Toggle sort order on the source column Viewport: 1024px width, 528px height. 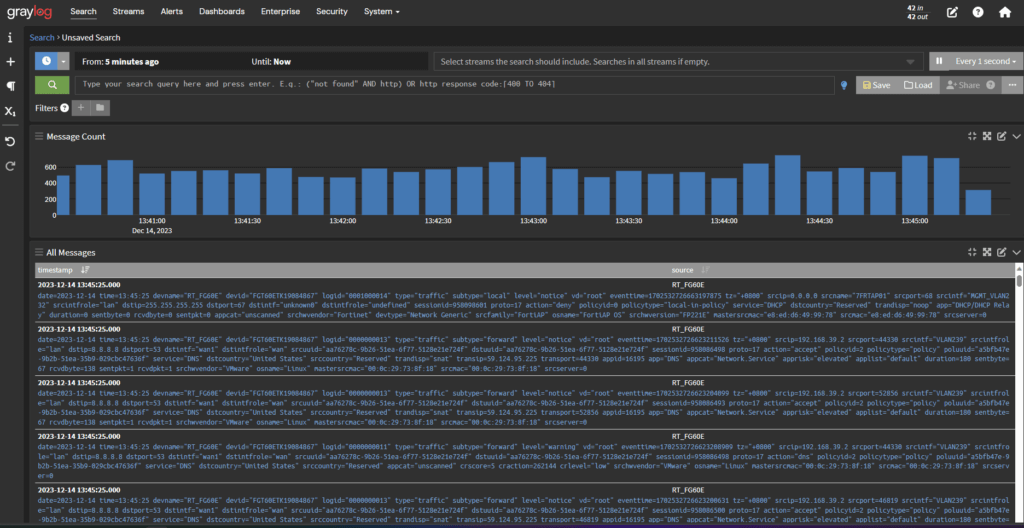point(705,270)
